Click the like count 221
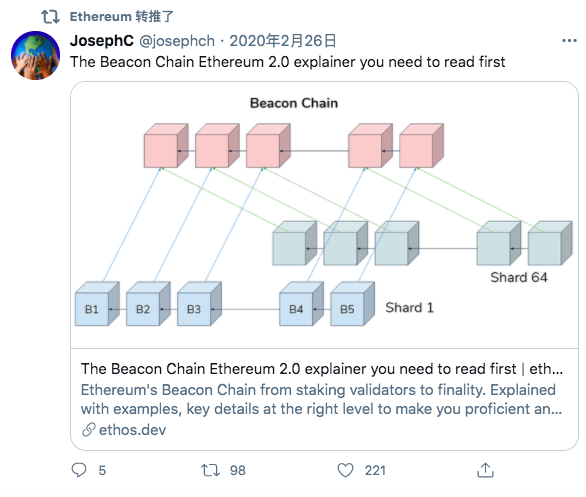 click(375, 470)
